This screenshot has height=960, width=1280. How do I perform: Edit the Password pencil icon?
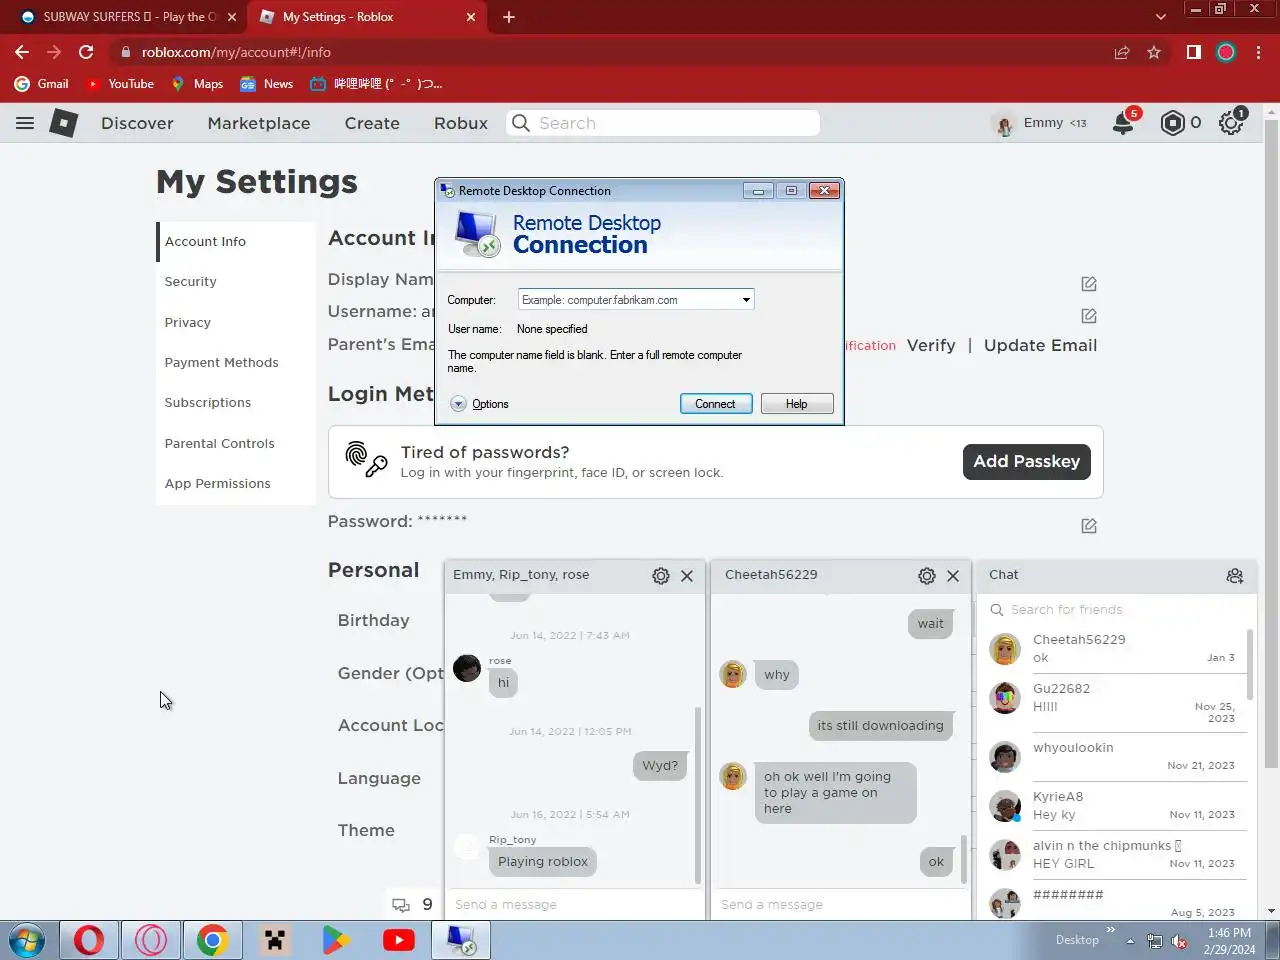click(x=1089, y=526)
